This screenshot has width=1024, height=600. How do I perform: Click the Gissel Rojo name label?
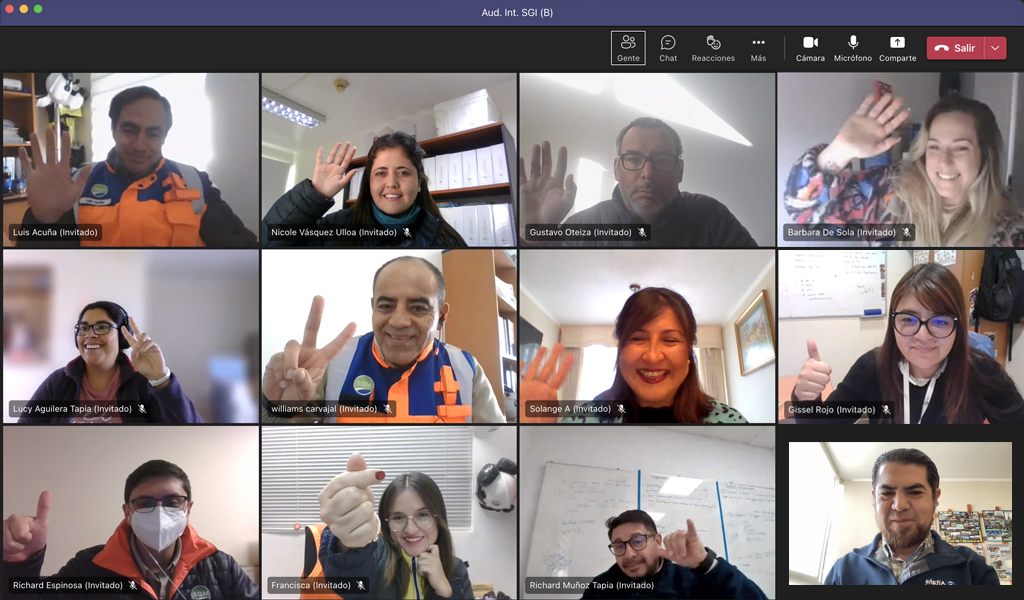coord(829,409)
